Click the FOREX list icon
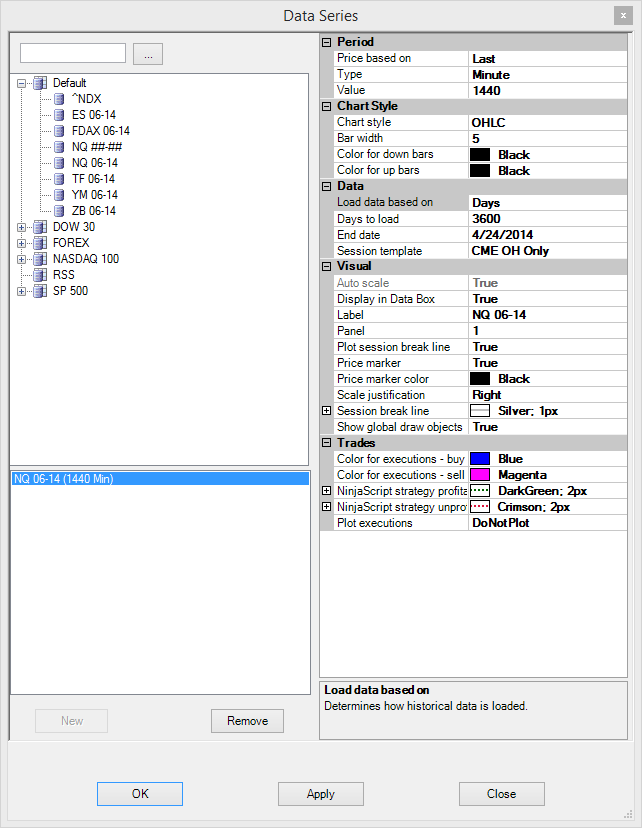 point(40,243)
